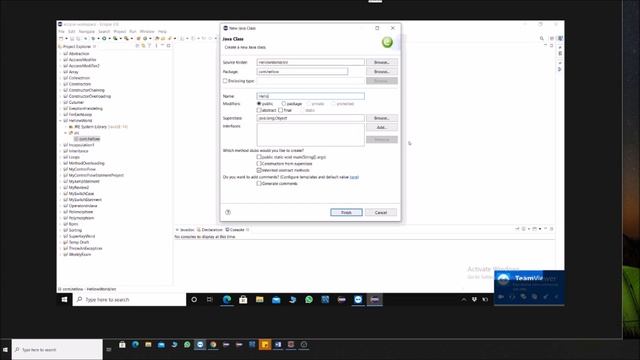Select the public modifier radio button
Screen dimensions: 640x360
point(259,104)
